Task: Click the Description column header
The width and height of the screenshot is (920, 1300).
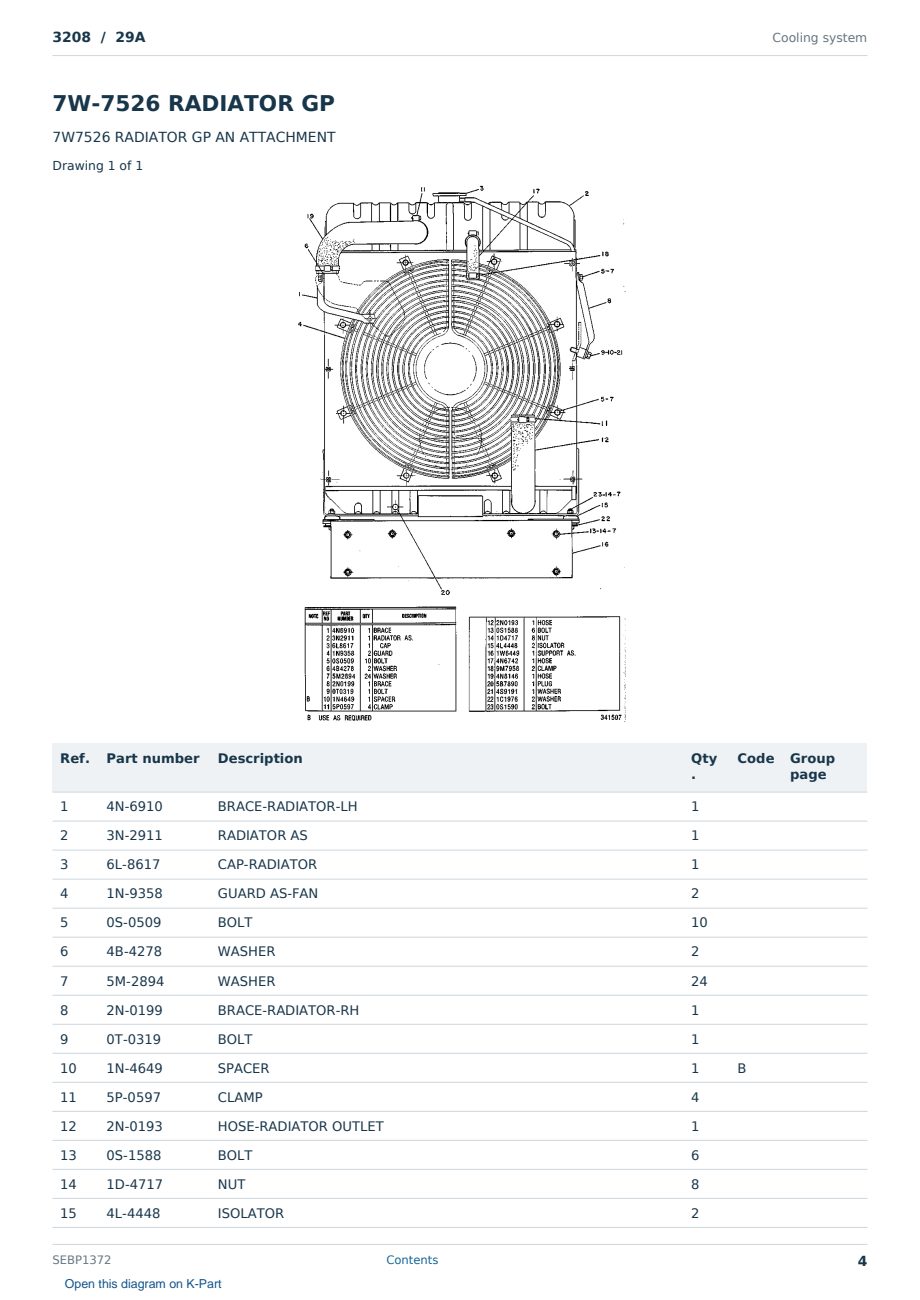Action: coord(260,758)
